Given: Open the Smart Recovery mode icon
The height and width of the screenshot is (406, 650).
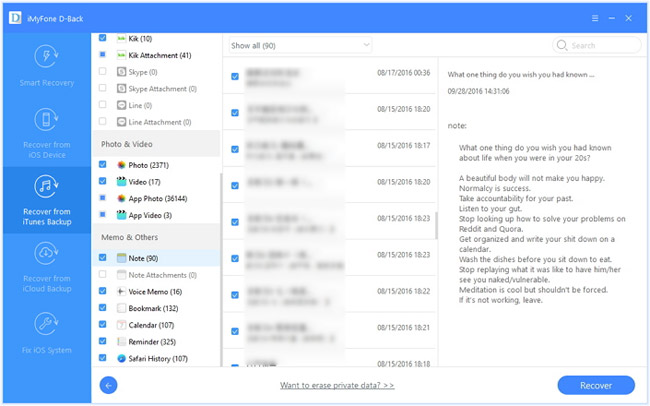Looking at the screenshot, I should (x=46, y=56).
